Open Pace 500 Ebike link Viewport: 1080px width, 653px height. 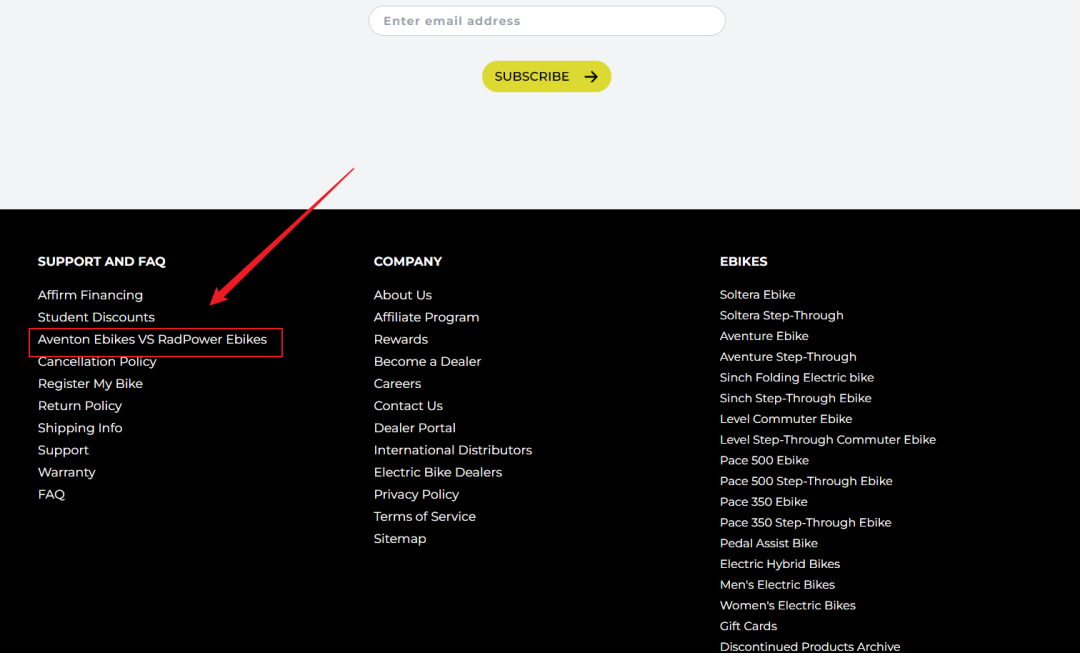pos(765,460)
